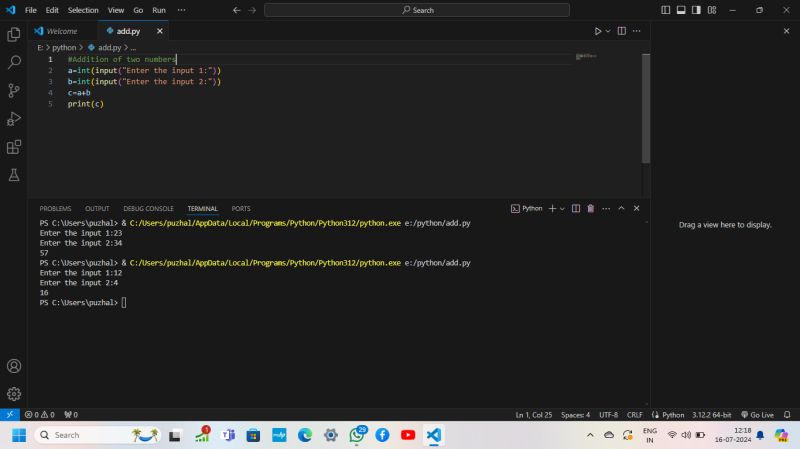
Task: Open the Run menu
Action: 159,10
